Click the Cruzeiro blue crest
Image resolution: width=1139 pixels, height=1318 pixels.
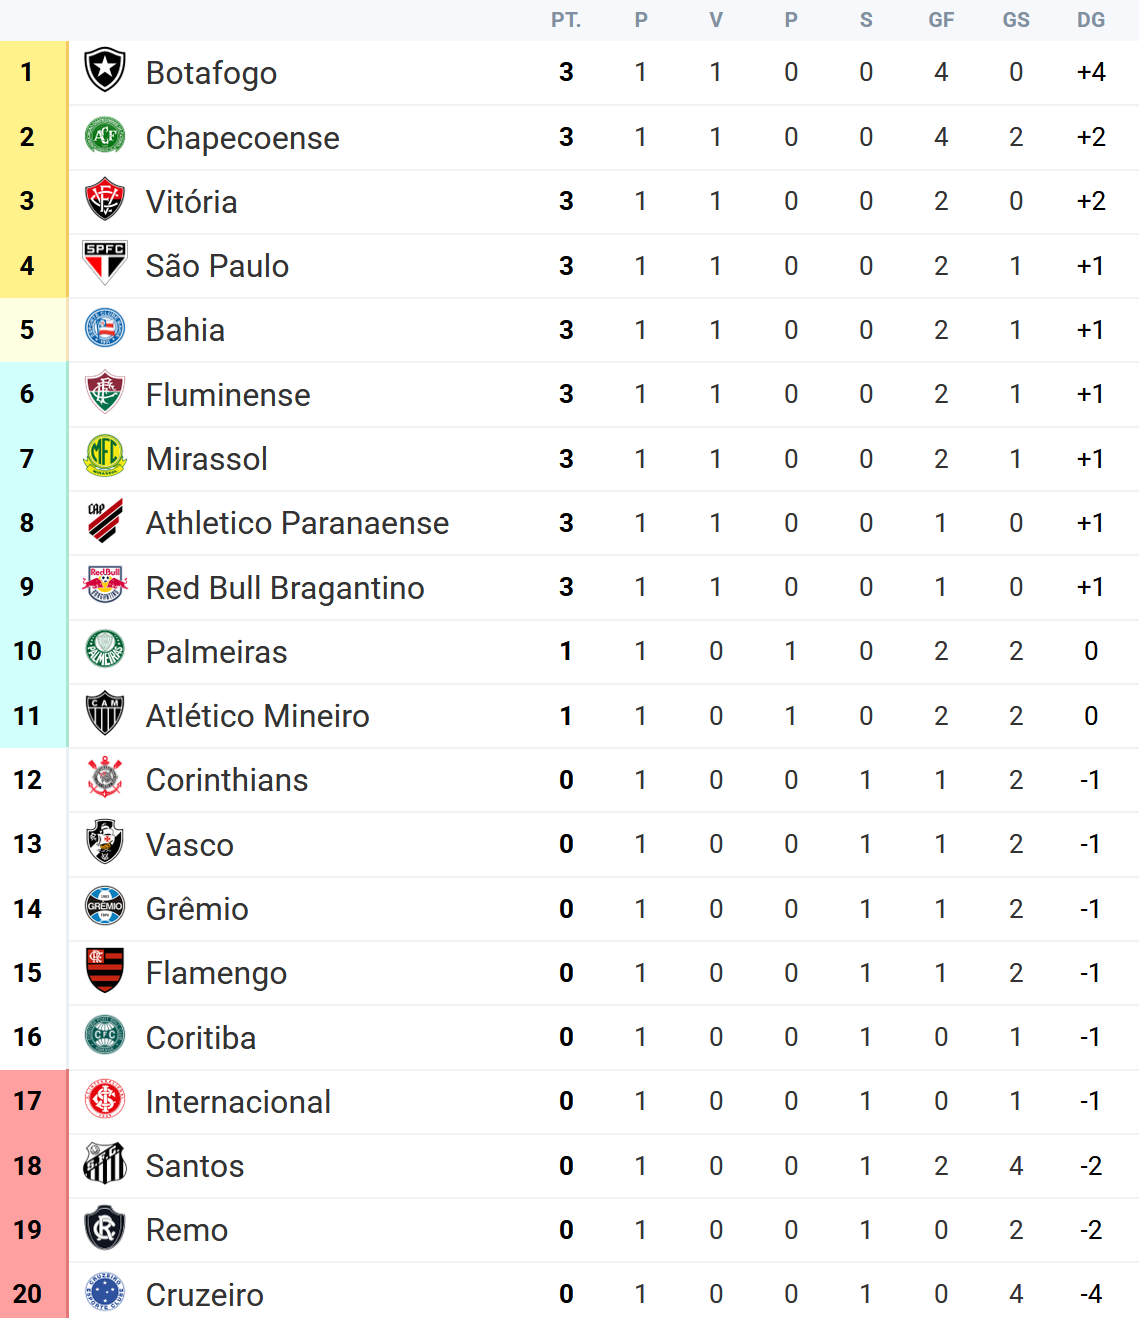[105, 1293]
